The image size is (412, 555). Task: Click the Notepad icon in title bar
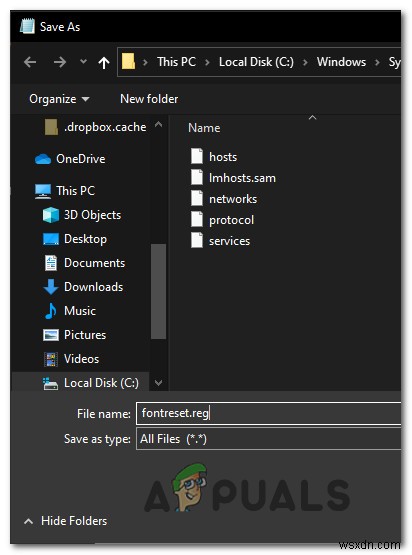coord(28,27)
